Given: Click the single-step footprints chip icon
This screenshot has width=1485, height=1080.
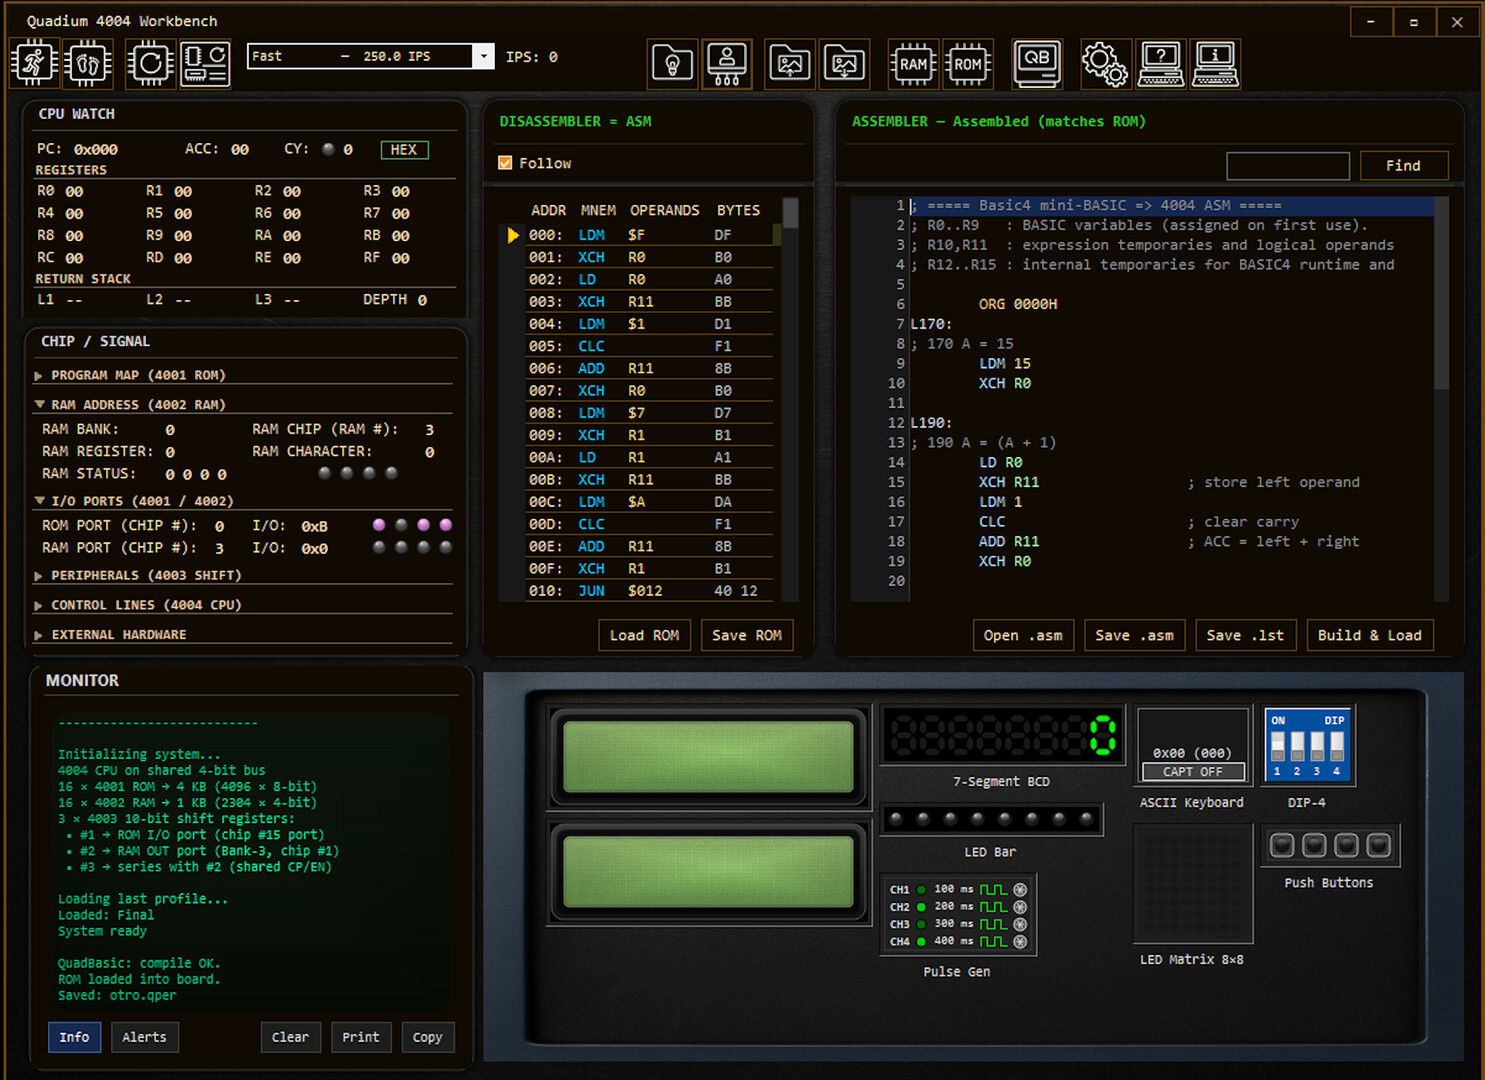Looking at the screenshot, I should coord(88,64).
